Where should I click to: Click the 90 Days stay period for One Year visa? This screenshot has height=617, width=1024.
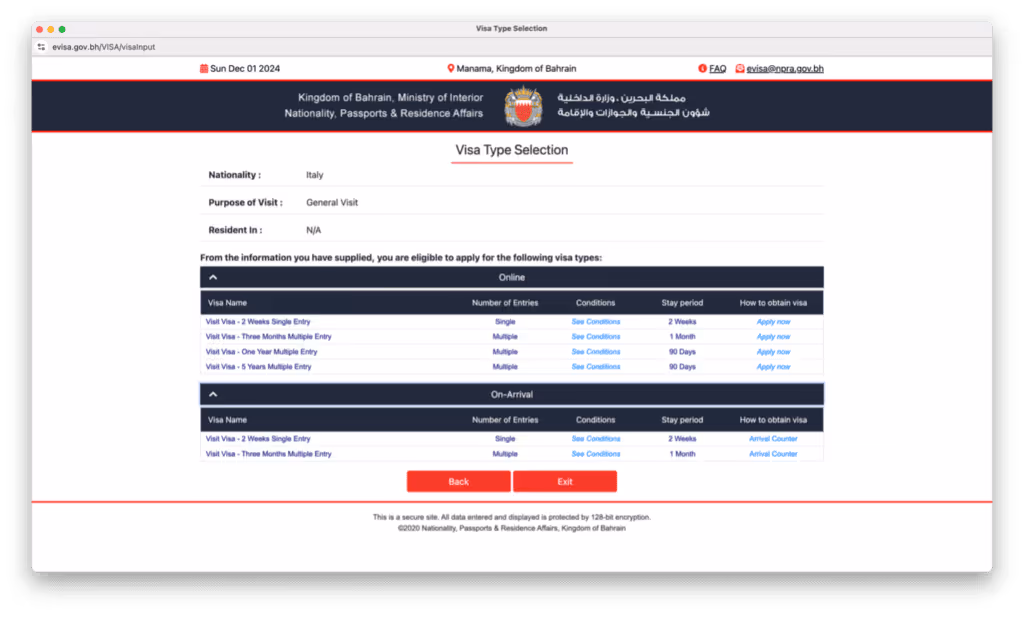[682, 352]
